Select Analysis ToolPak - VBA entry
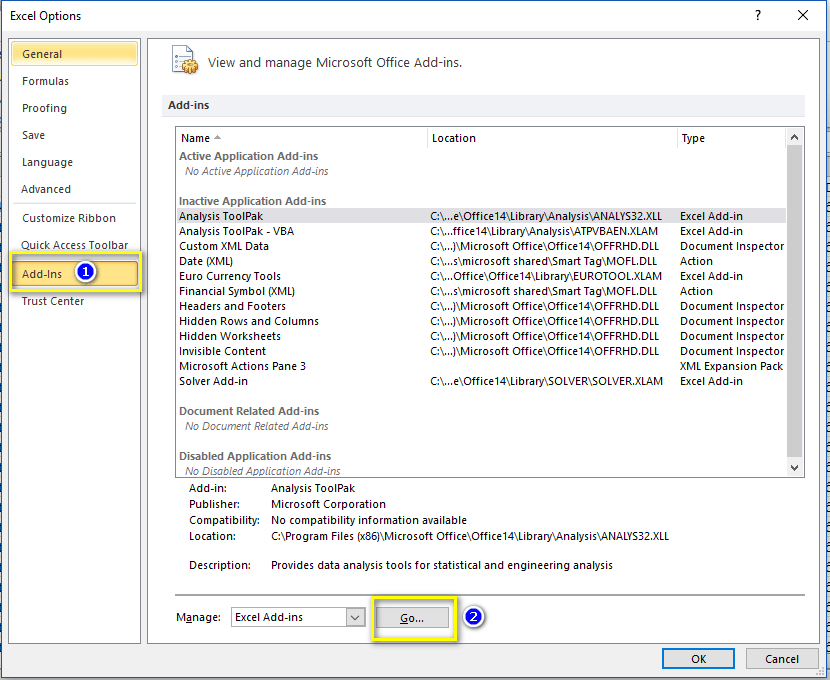830x680 pixels. pyautogui.click(x=236, y=231)
